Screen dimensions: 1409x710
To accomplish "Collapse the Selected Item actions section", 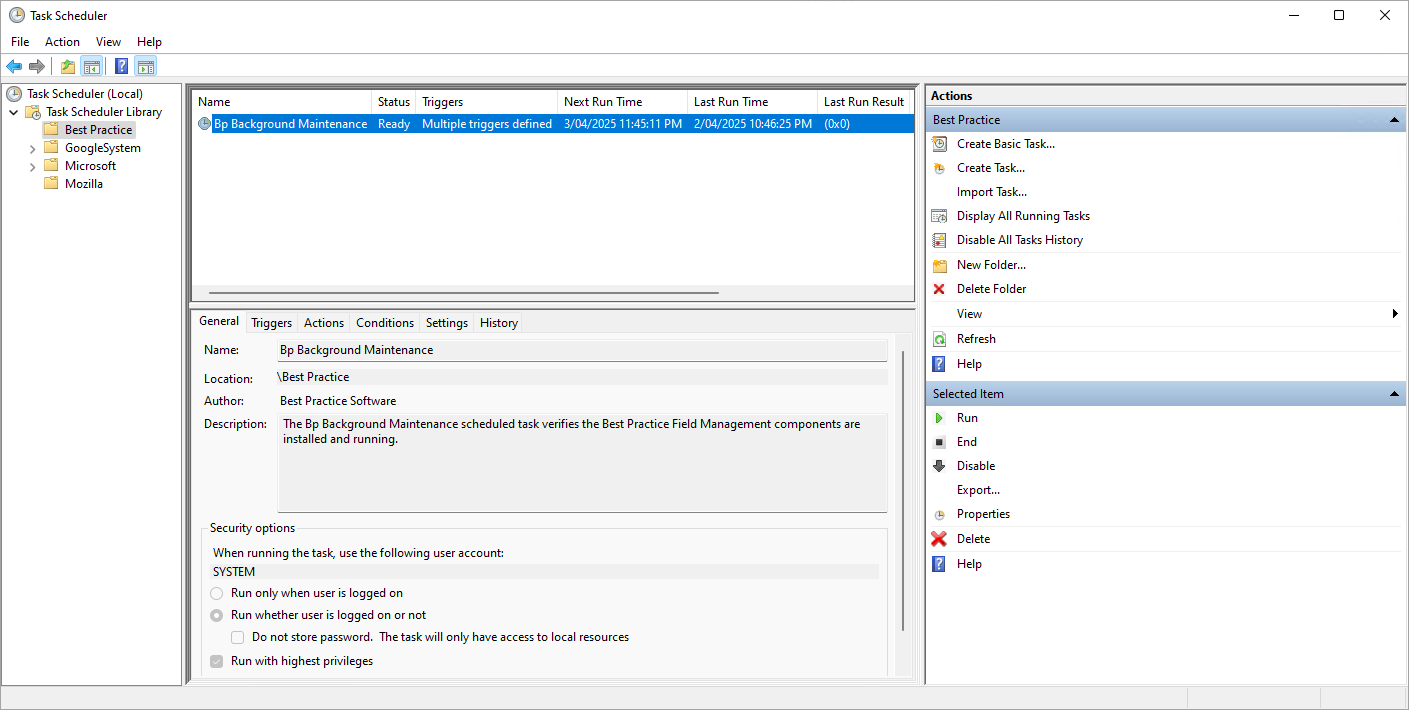I will [1396, 394].
